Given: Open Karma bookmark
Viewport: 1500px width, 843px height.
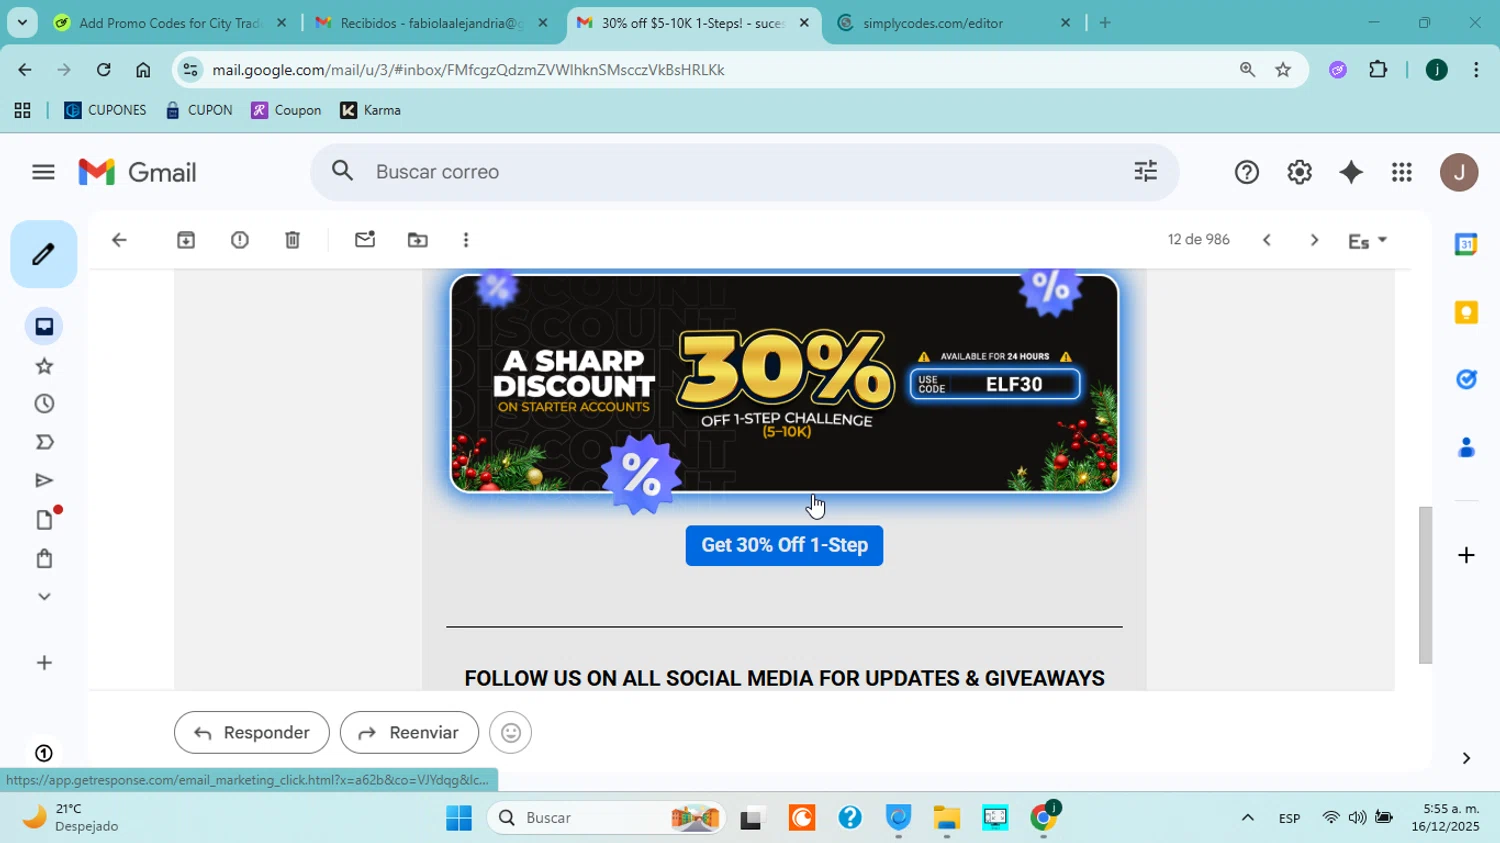Looking at the screenshot, I should coord(370,110).
